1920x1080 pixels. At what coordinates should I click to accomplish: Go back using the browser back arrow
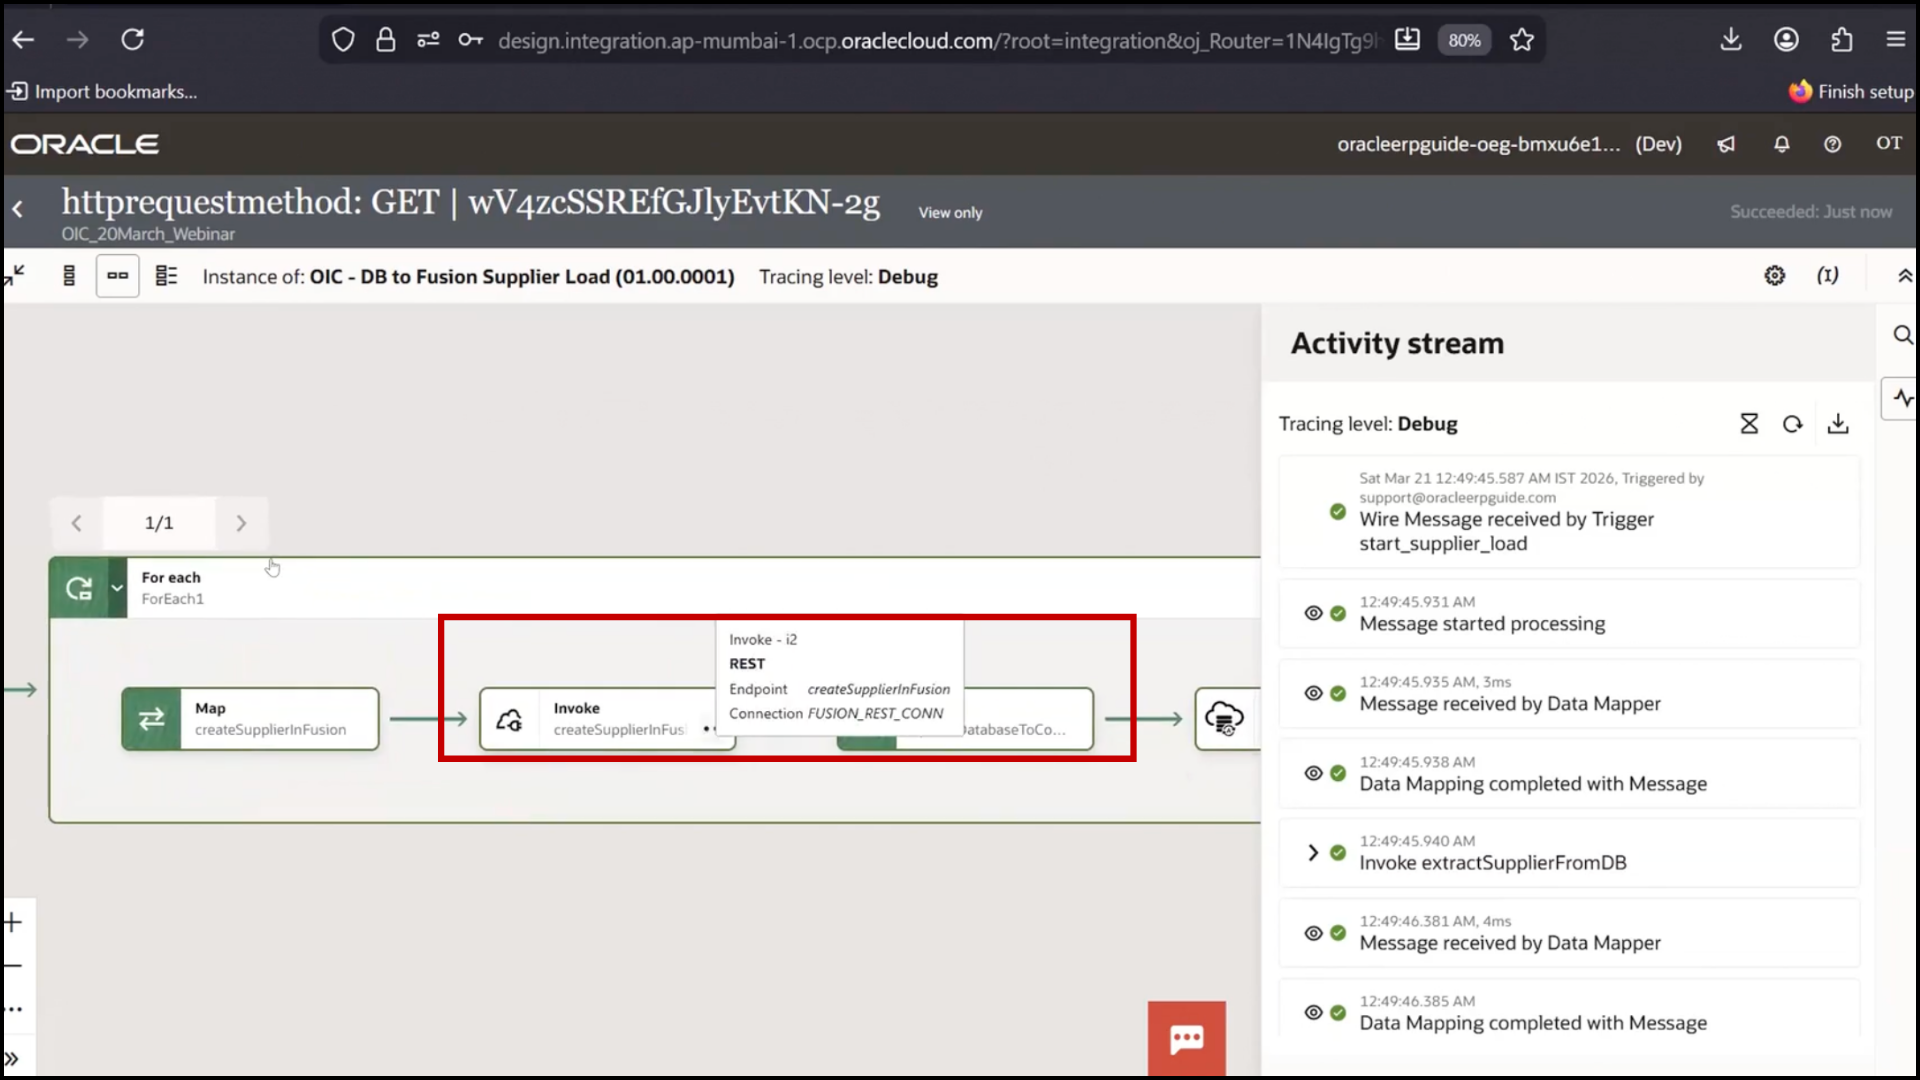point(23,40)
